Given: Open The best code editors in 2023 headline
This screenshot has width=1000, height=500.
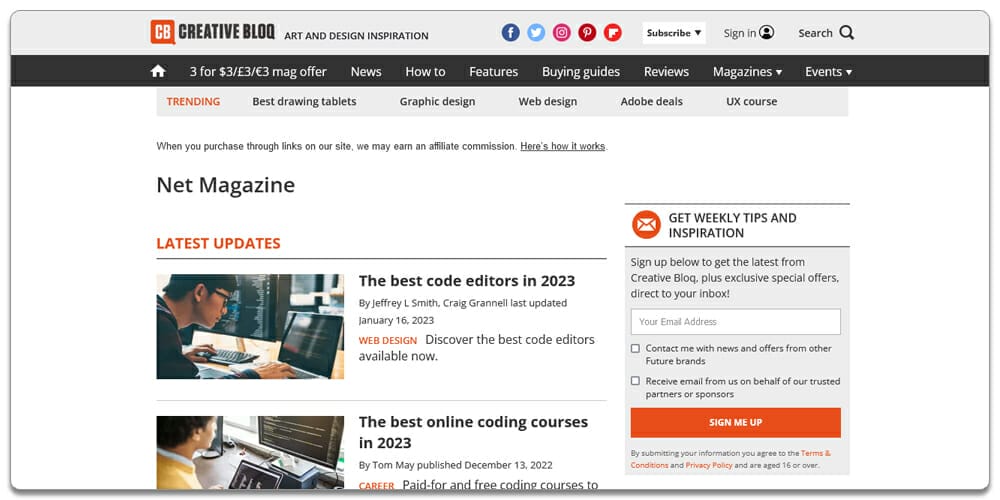Looking at the screenshot, I should pyautogui.click(x=467, y=281).
